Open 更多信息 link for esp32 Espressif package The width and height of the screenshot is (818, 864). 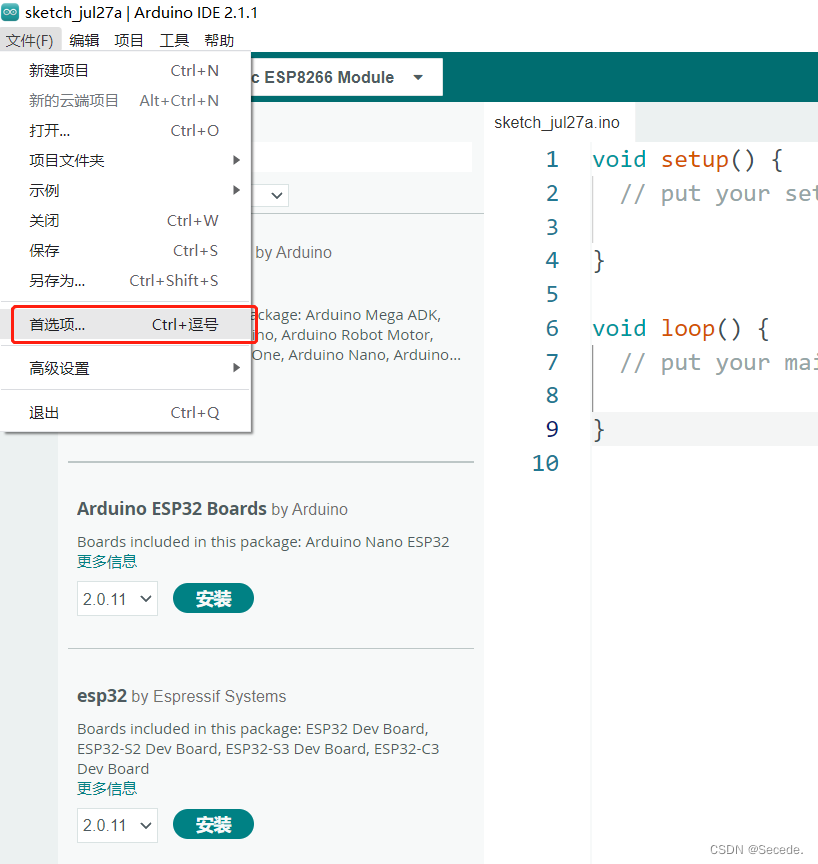click(107, 789)
